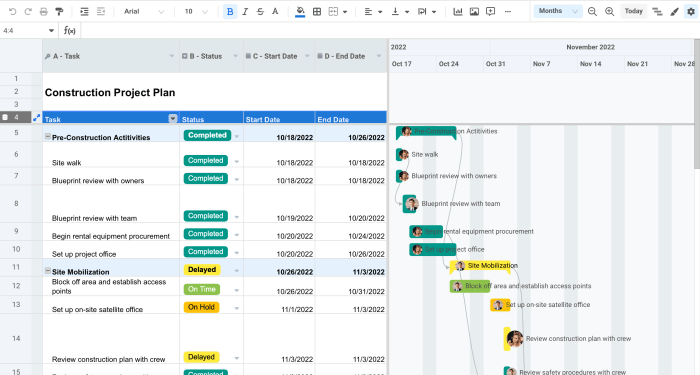700x375 pixels.
Task: Collapse the Pre-Construction Activities group
Action: click(x=48, y=137)
